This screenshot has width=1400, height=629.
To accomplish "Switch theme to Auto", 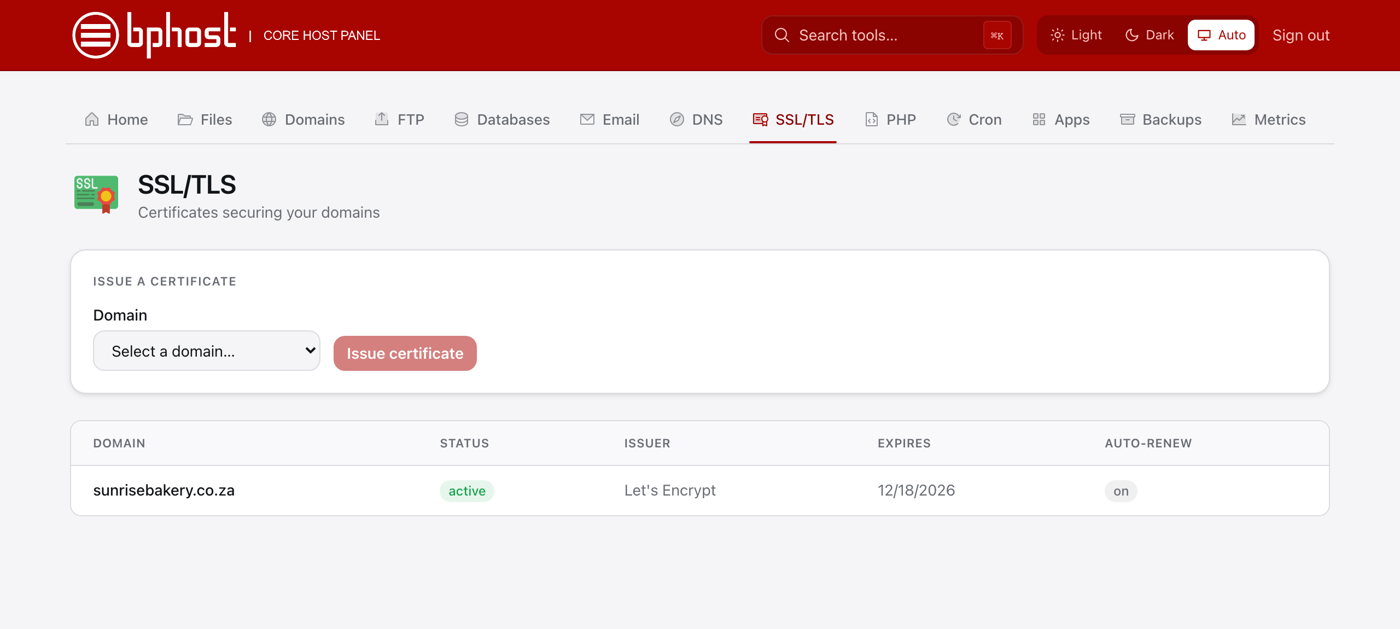I will pos(1221,35).
